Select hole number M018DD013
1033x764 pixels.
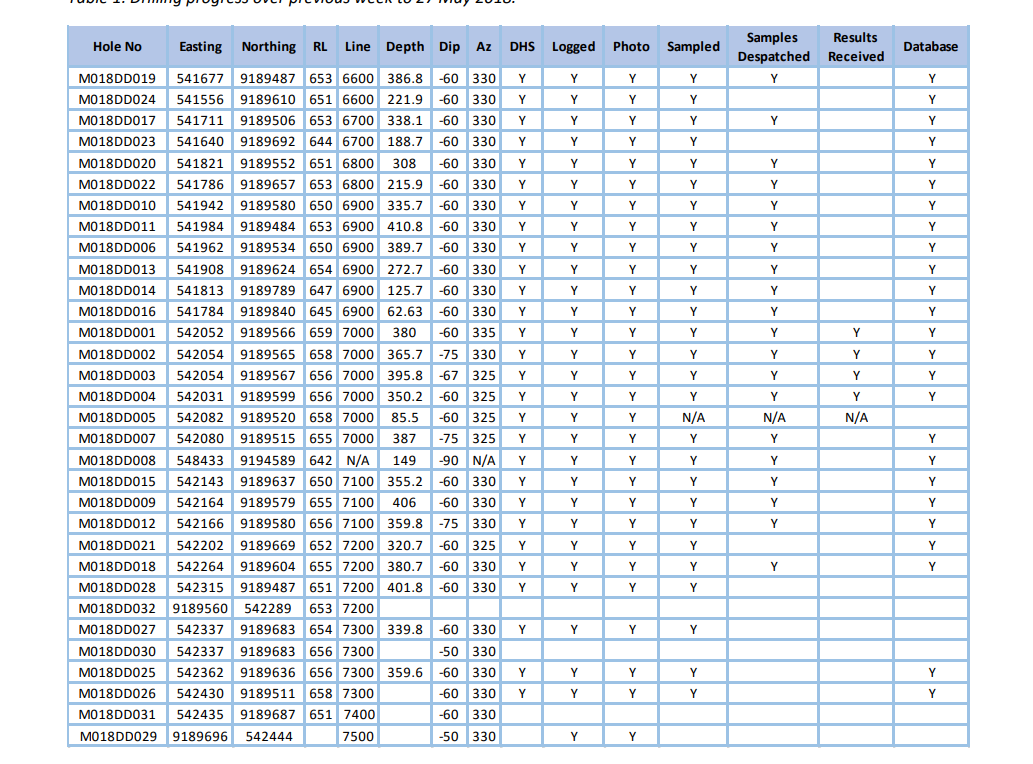117,269
